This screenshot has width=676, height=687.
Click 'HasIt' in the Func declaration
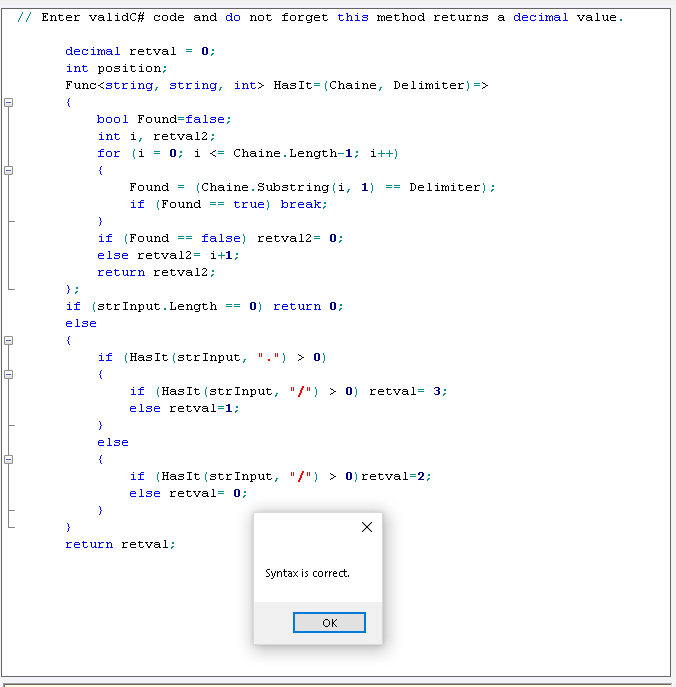pyautogui.click(x=293, y=85)
